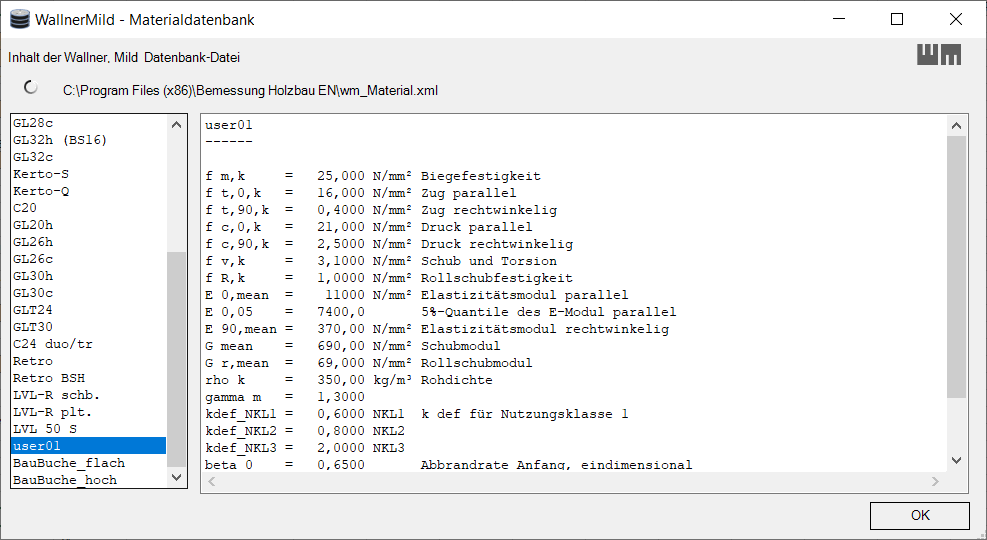Click details pane scroll down arrow
The height and width of the screenshot is (540, 987).
point(956,461)
